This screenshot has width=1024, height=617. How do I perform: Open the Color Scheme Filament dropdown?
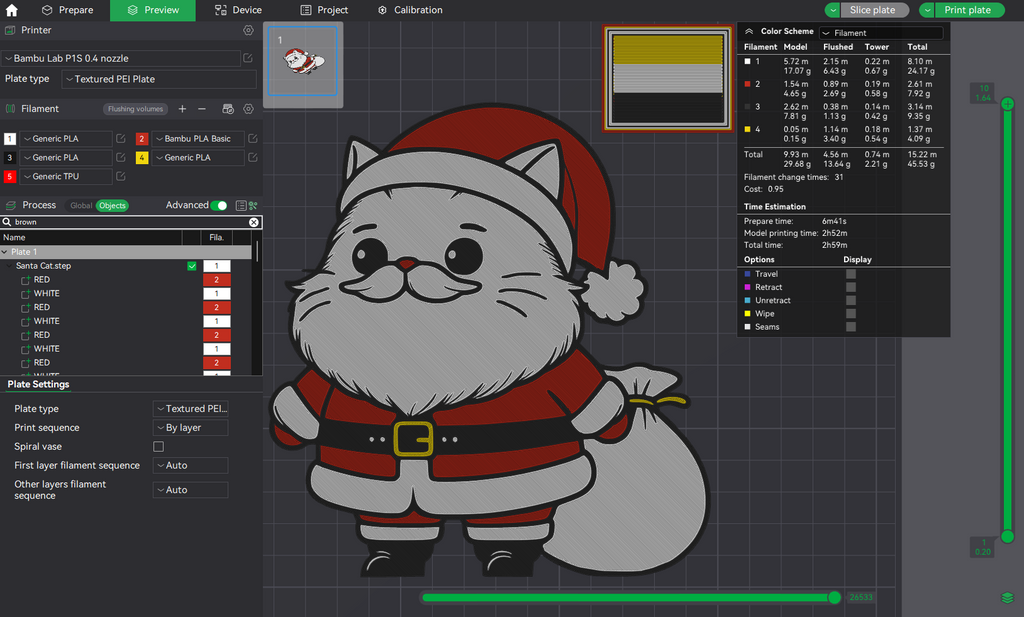point(881,33)
